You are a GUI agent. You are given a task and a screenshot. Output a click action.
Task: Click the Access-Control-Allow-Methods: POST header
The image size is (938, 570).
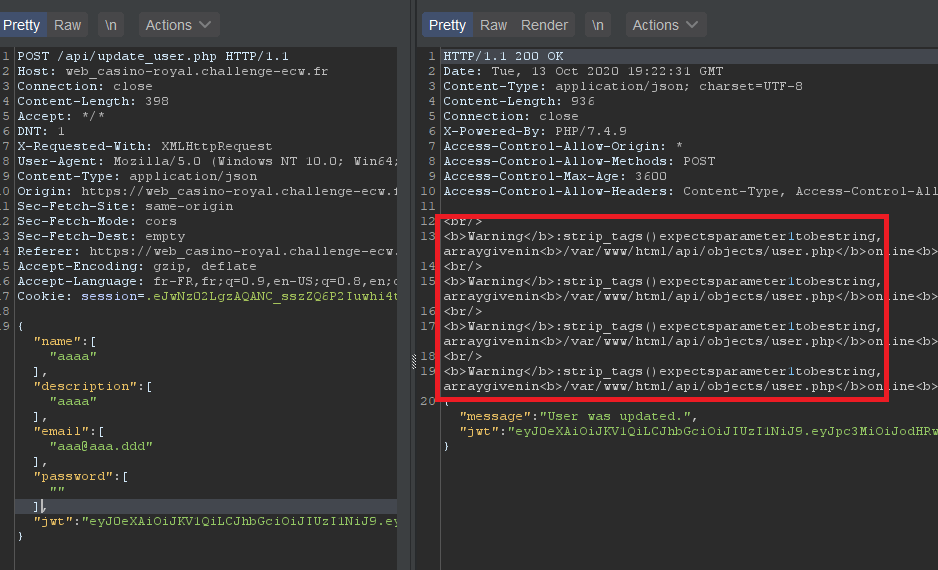click(x=579, y=161)
